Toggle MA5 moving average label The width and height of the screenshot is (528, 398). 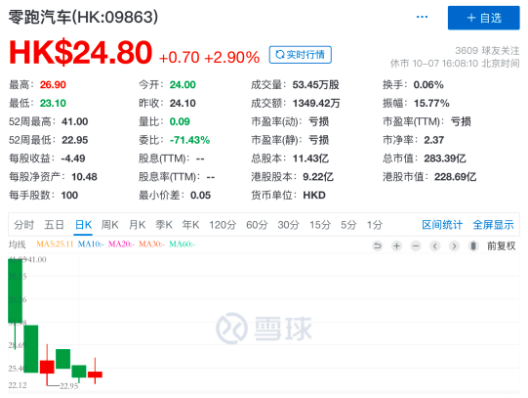[x=55, y=244]
